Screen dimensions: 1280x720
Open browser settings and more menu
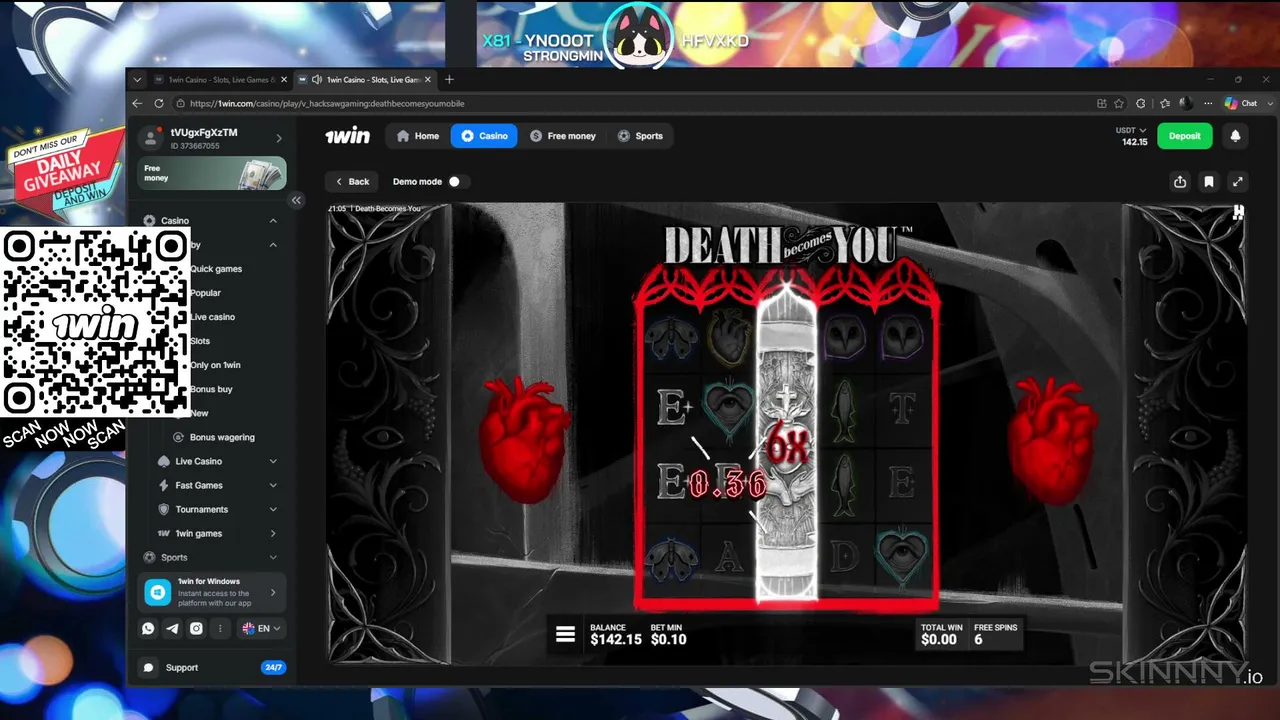pyautogui.click(x=1206, y=103)
